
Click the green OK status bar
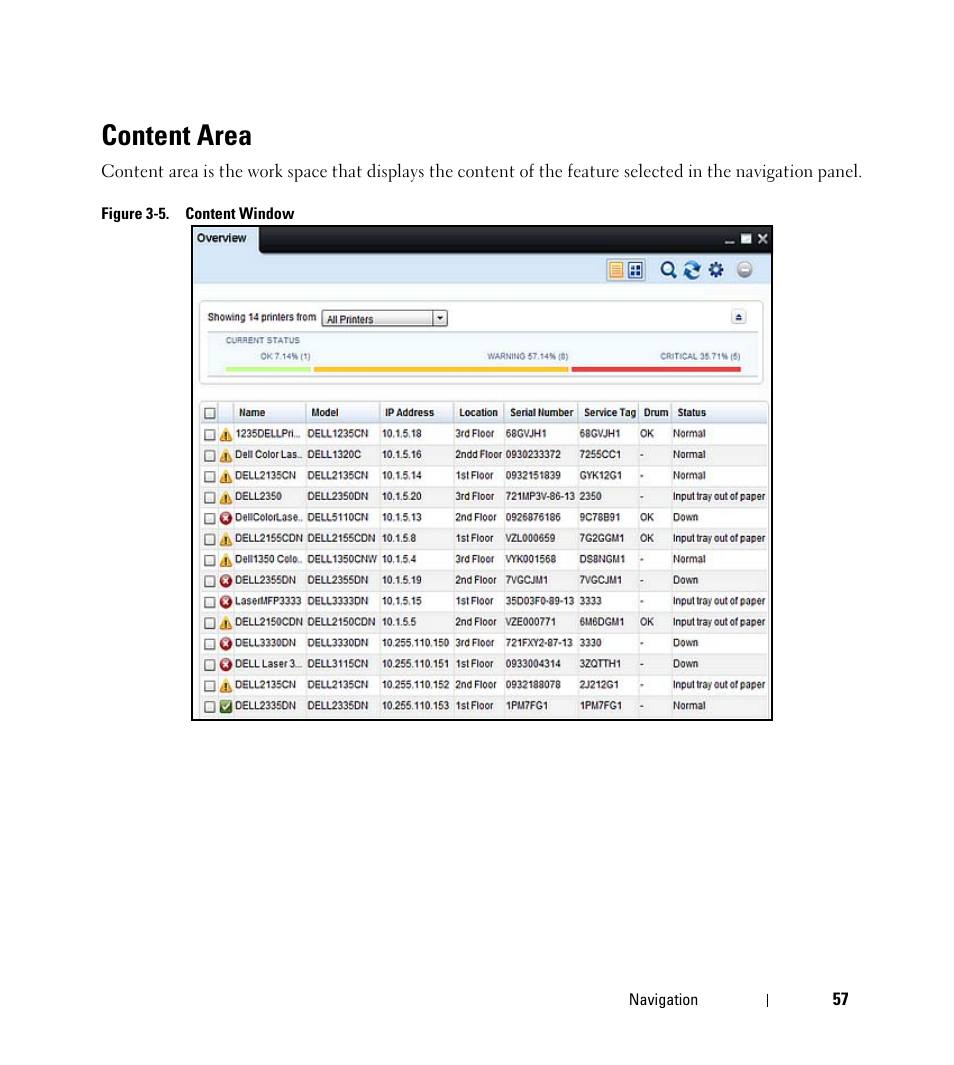click(x=268, y=369)
